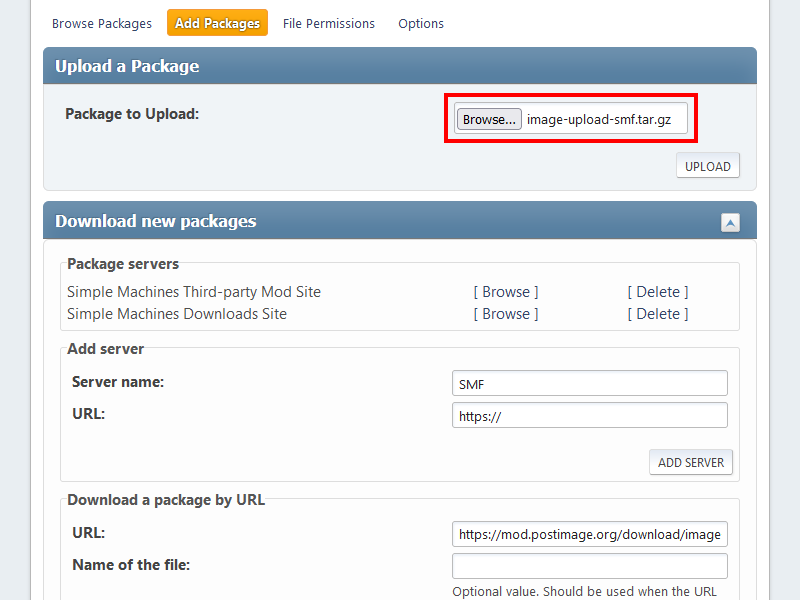Image resolution: width=800 pixels, height=600 pixels.
Task: Click the Download new packages header title
Action: point(156,222)
